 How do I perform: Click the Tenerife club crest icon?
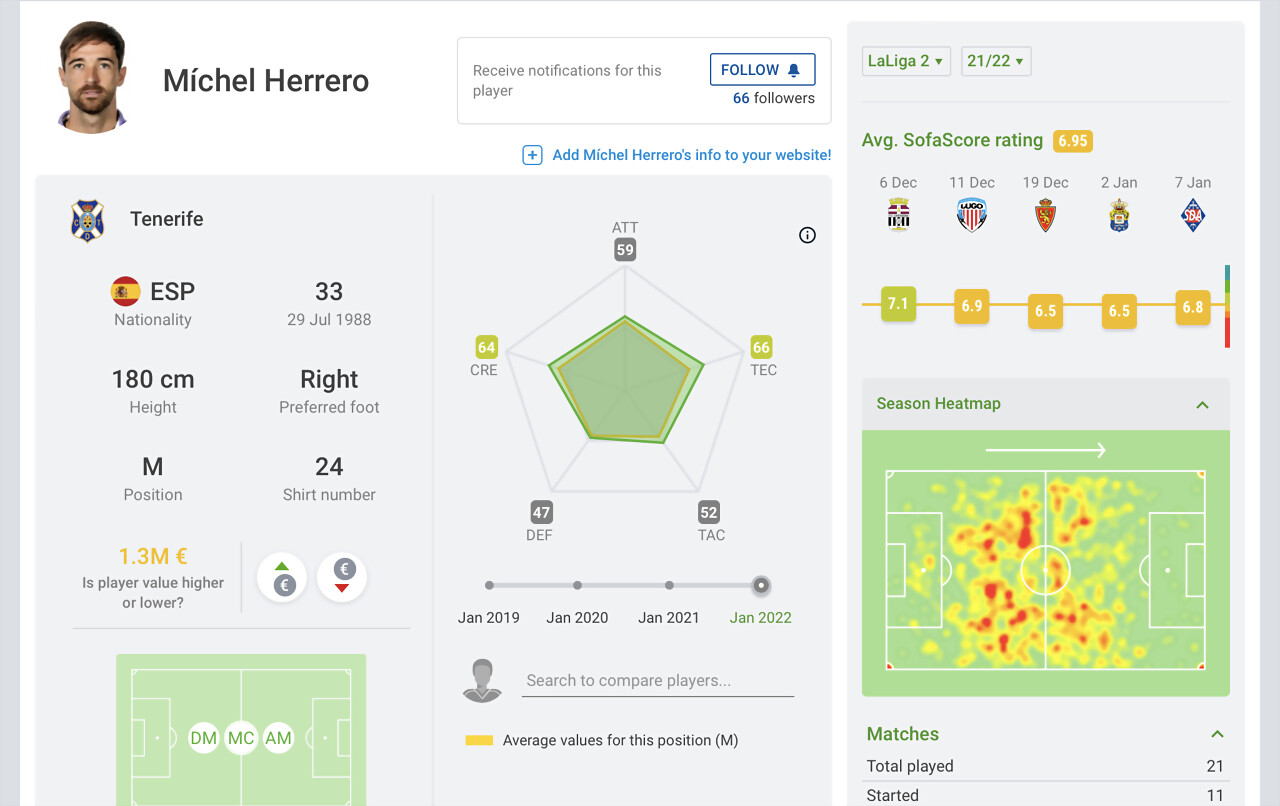(87, 220)
